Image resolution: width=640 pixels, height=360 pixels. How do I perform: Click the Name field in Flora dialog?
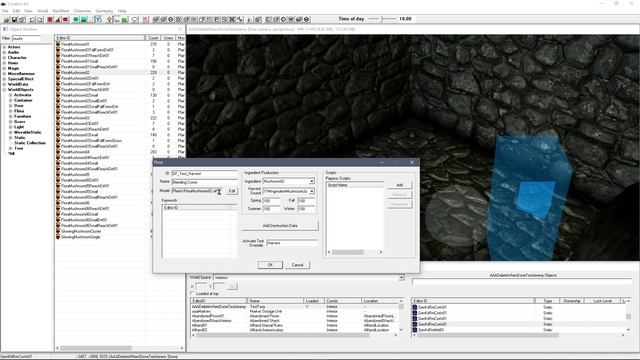(204, 182)
